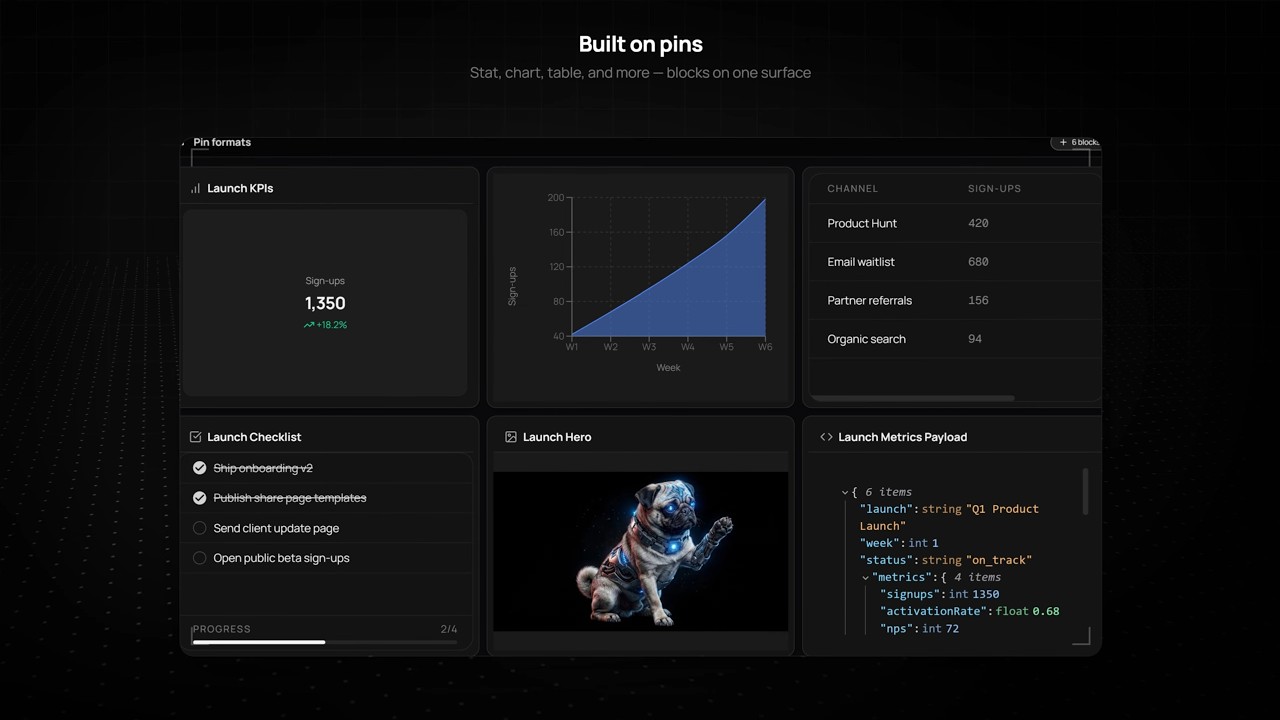
Task: Click the horizontal scrollbar under the channel table
Action: tap(912, 398)
